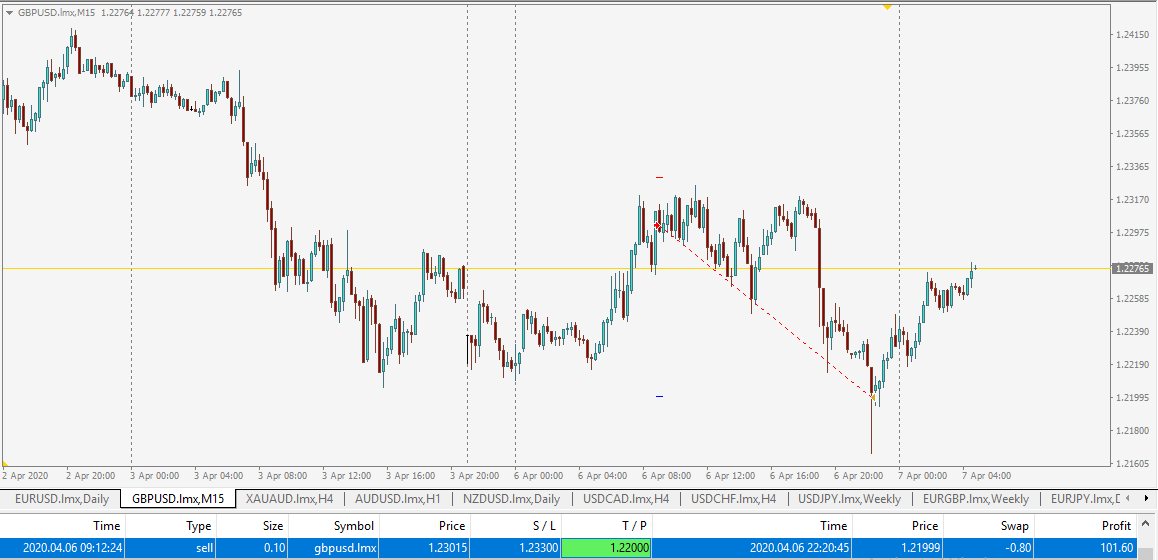Click the 1.21605 price scale label
1158x560 pixels.
pyautogui.click(x=1133, y=464)
